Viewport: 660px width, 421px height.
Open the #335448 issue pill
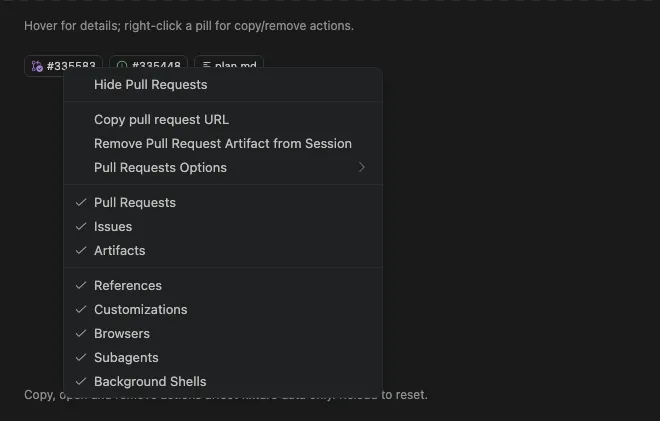point(148,61)
